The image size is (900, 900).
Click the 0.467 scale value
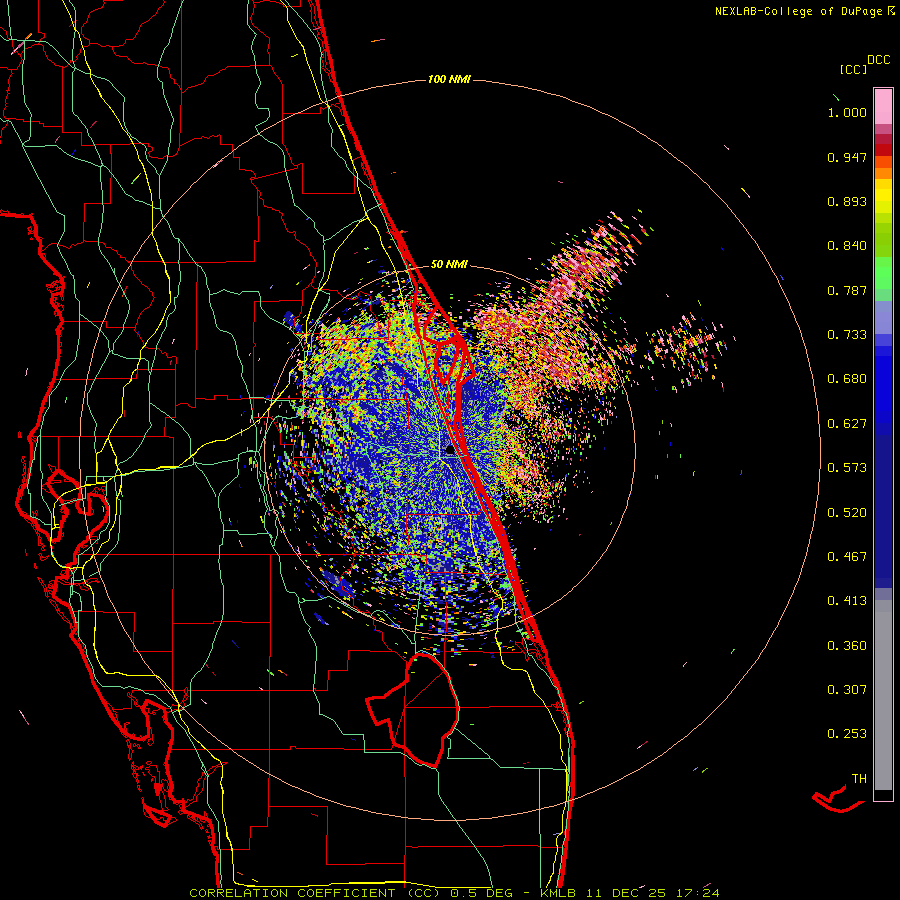[x=847, y=557]
